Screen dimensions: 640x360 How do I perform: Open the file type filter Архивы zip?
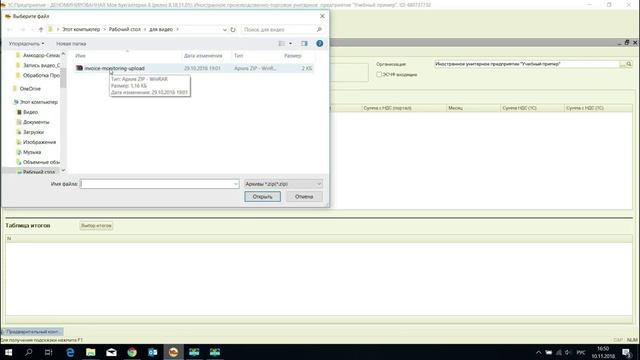pyautogui.click(x=283, y=184)
